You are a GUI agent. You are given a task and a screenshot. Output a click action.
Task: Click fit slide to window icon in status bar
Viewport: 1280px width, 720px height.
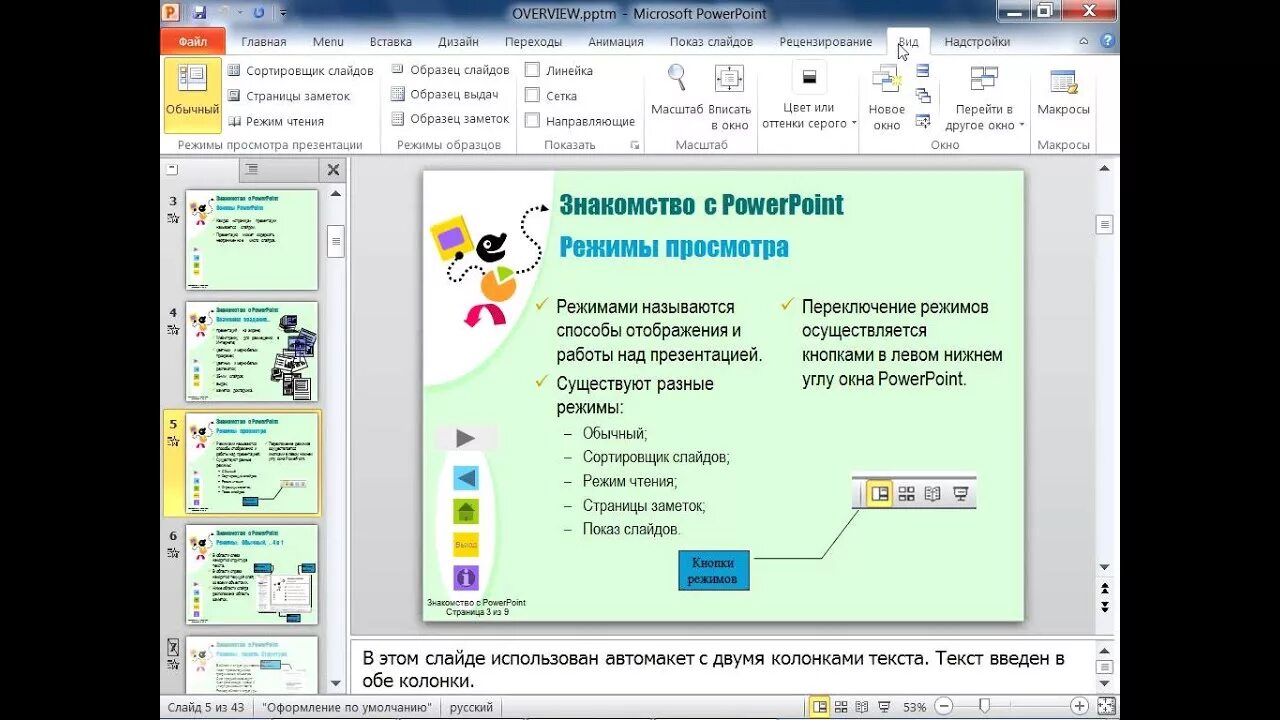pyautogui.click(x=1105, y=707)
